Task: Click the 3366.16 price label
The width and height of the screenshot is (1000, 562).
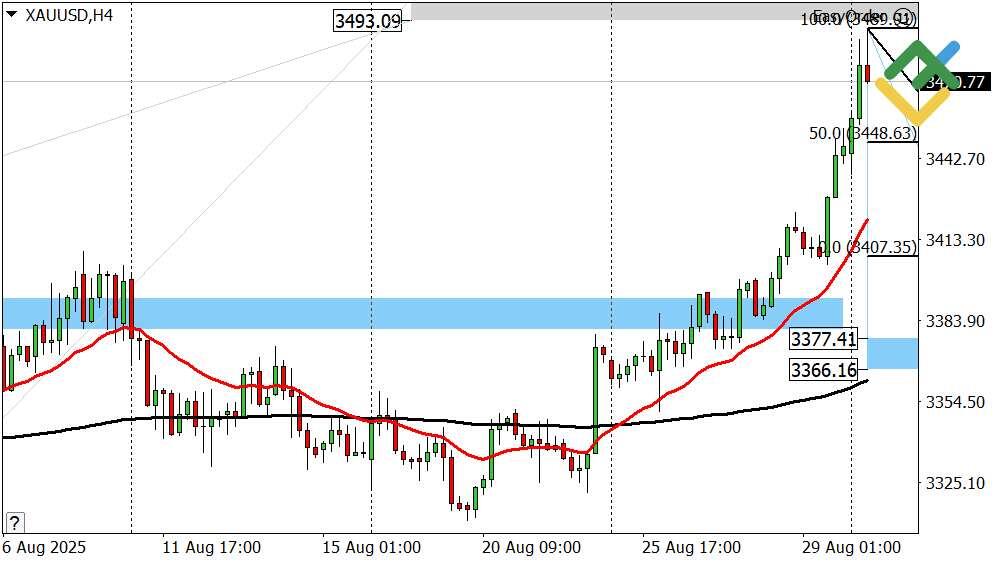Action: [823, 370]
